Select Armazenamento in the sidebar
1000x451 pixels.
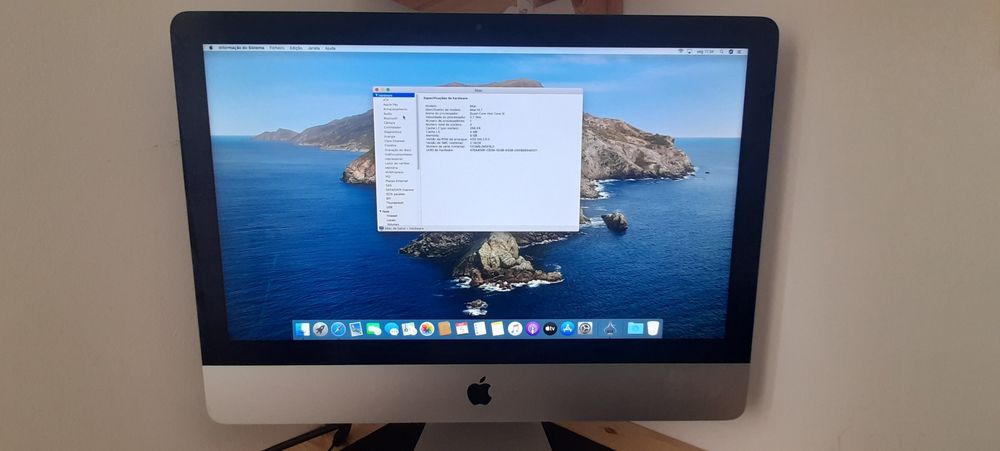(395, 109)
